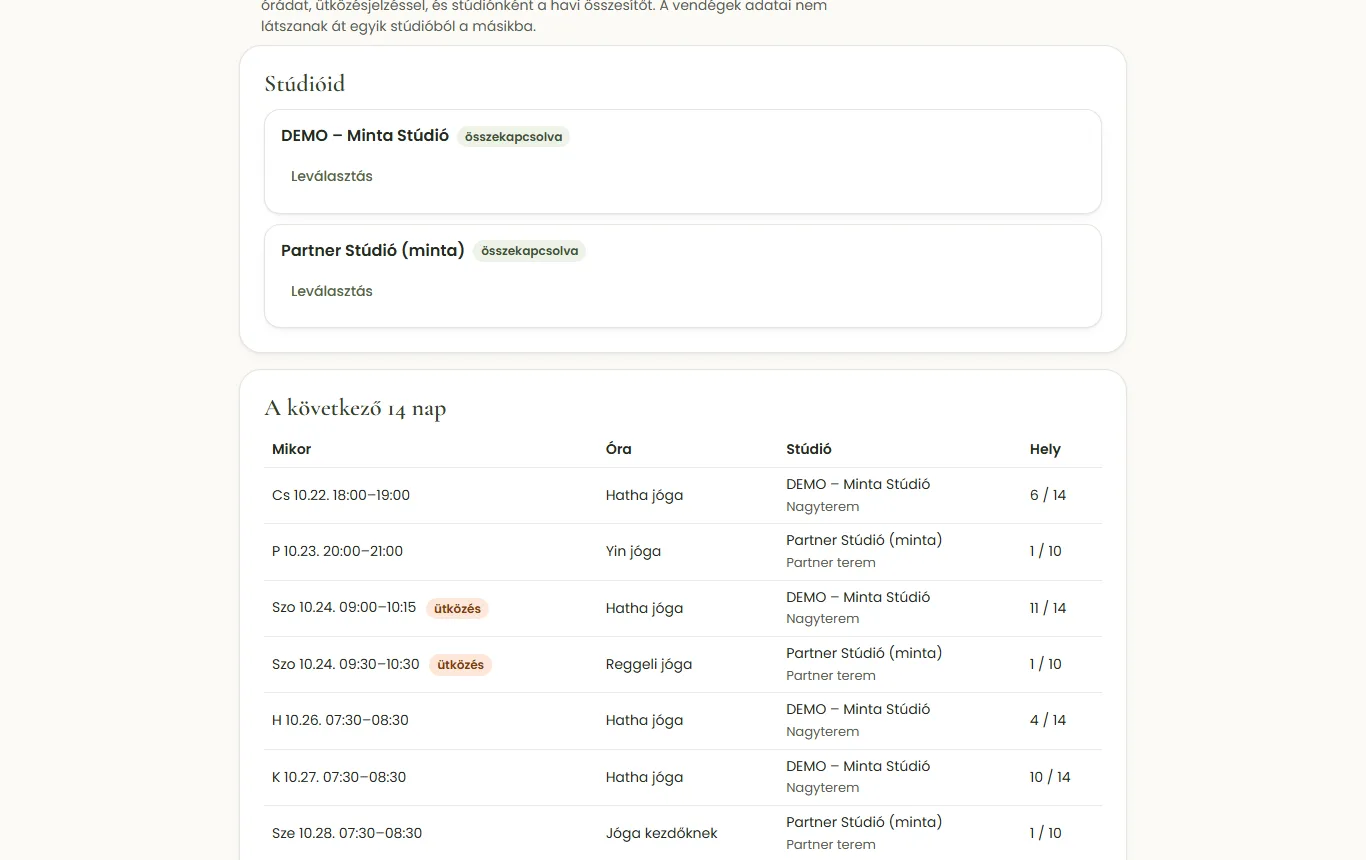Screen dimensions: 1366x860
Task: Select P 10.23. 20:00–21:00 time cell
Action: pos(338,551)
